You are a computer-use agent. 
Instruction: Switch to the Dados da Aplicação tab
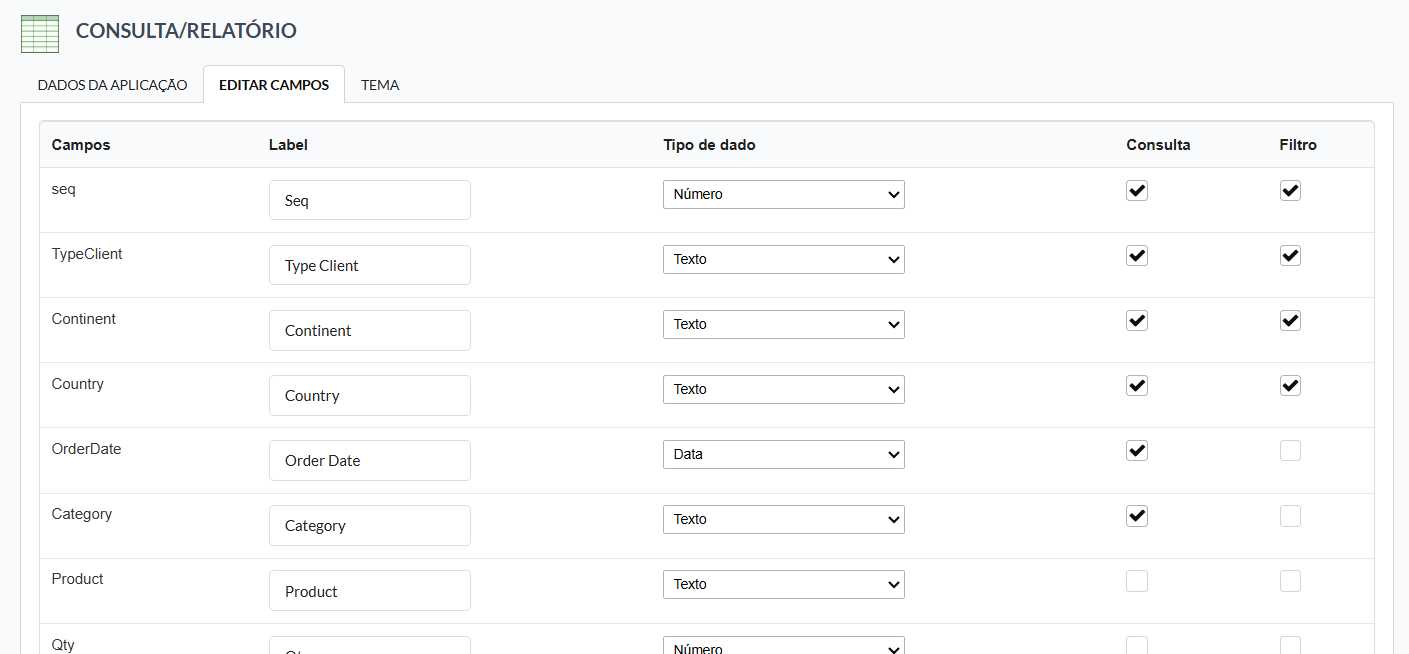112,85
